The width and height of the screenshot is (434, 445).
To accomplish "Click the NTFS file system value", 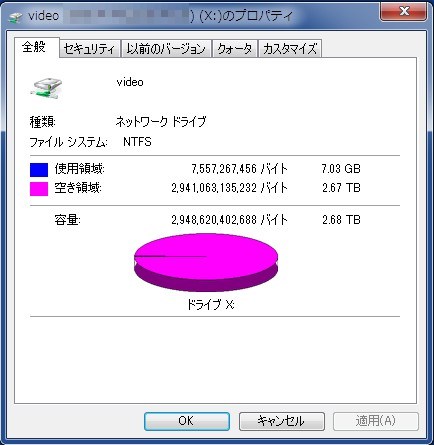I will pyautogui.click(x=137, y=142).
